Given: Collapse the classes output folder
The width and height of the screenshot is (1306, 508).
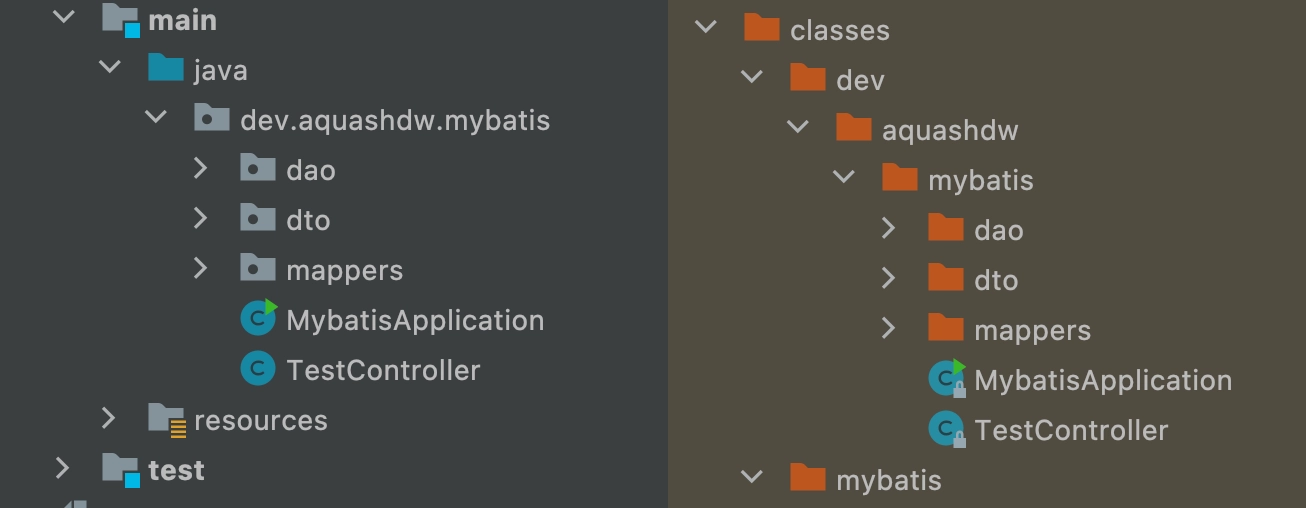Looking at the screenshot, I should [706, 28].
